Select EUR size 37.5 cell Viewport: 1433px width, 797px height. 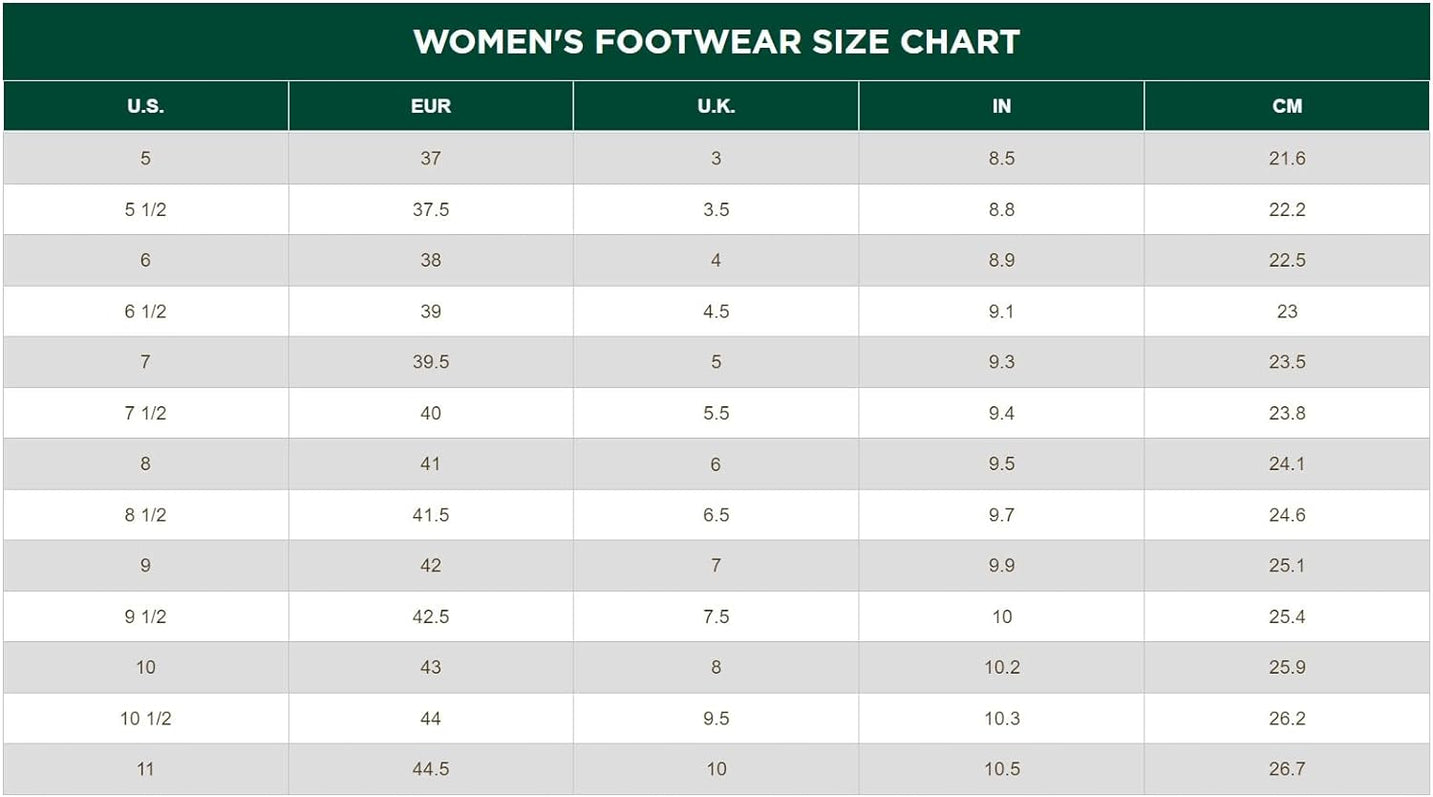(x=431, y=210)
